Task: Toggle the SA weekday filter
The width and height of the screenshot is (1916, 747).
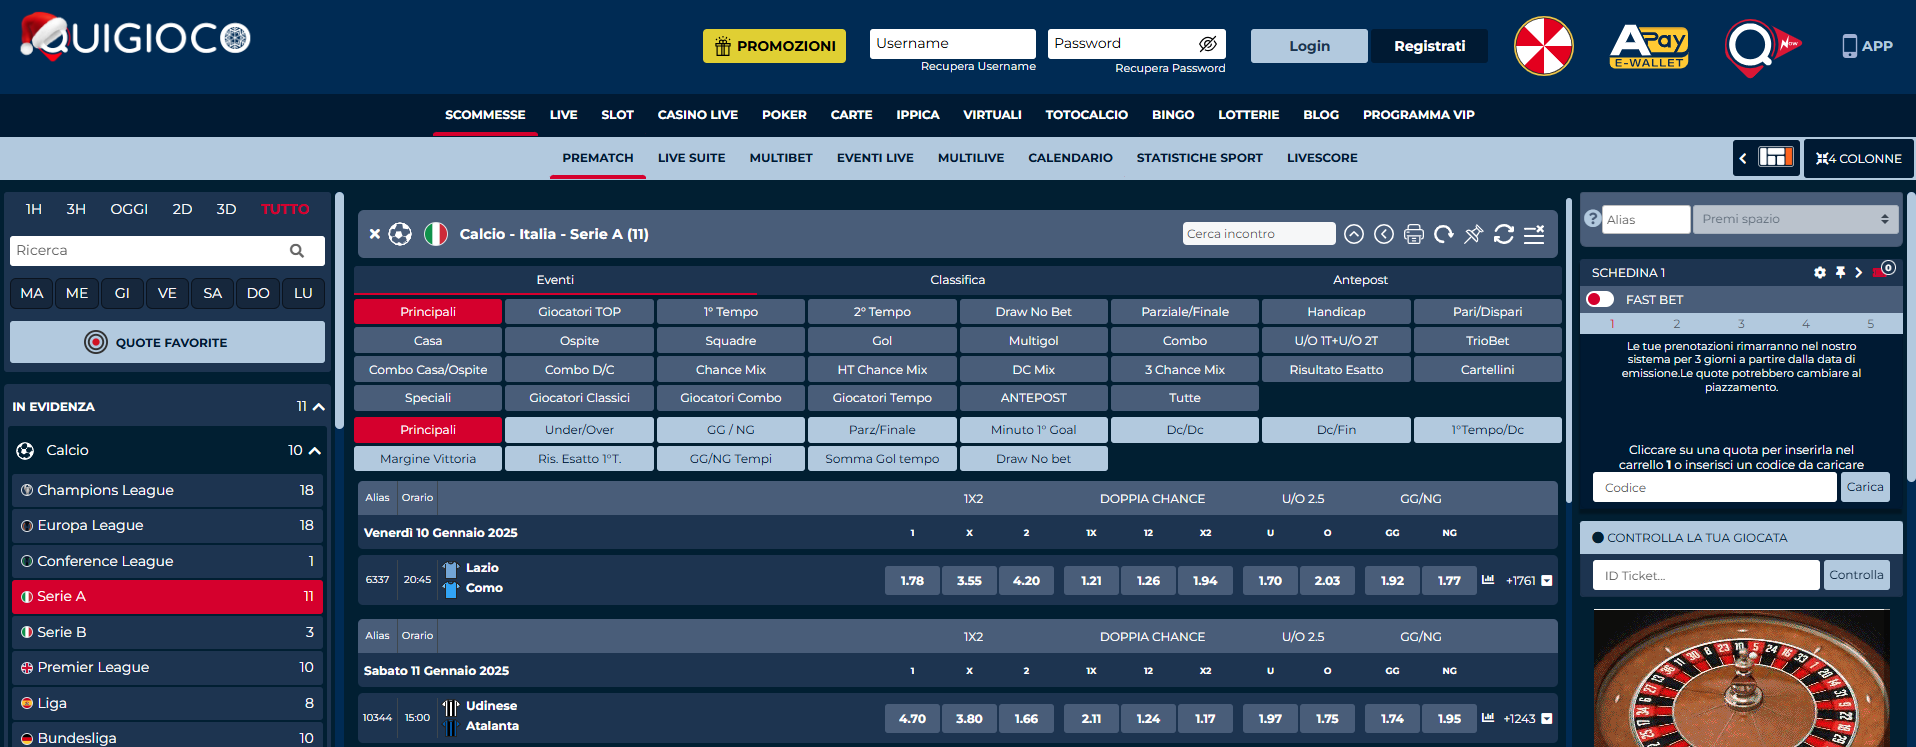Action: [212, 293]
